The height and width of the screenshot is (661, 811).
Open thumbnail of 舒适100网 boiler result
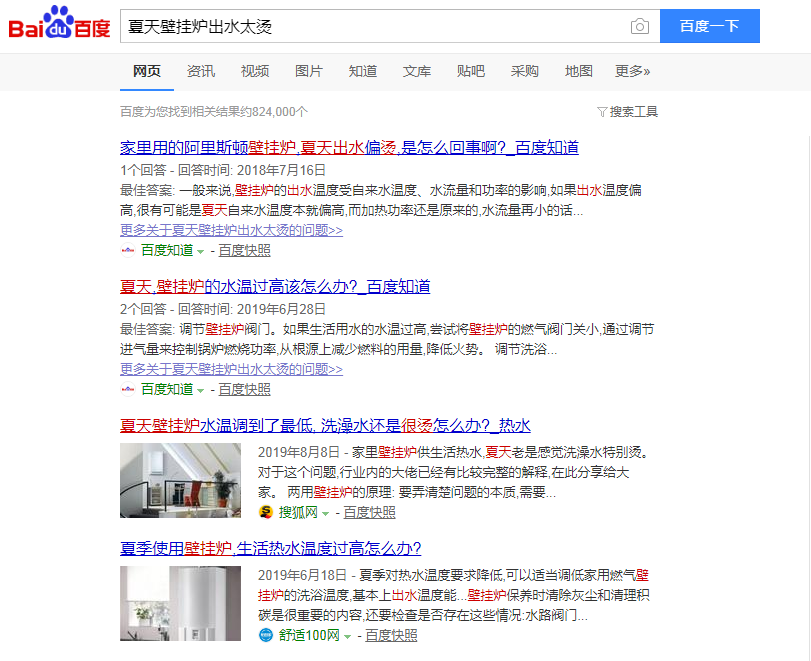181,604
